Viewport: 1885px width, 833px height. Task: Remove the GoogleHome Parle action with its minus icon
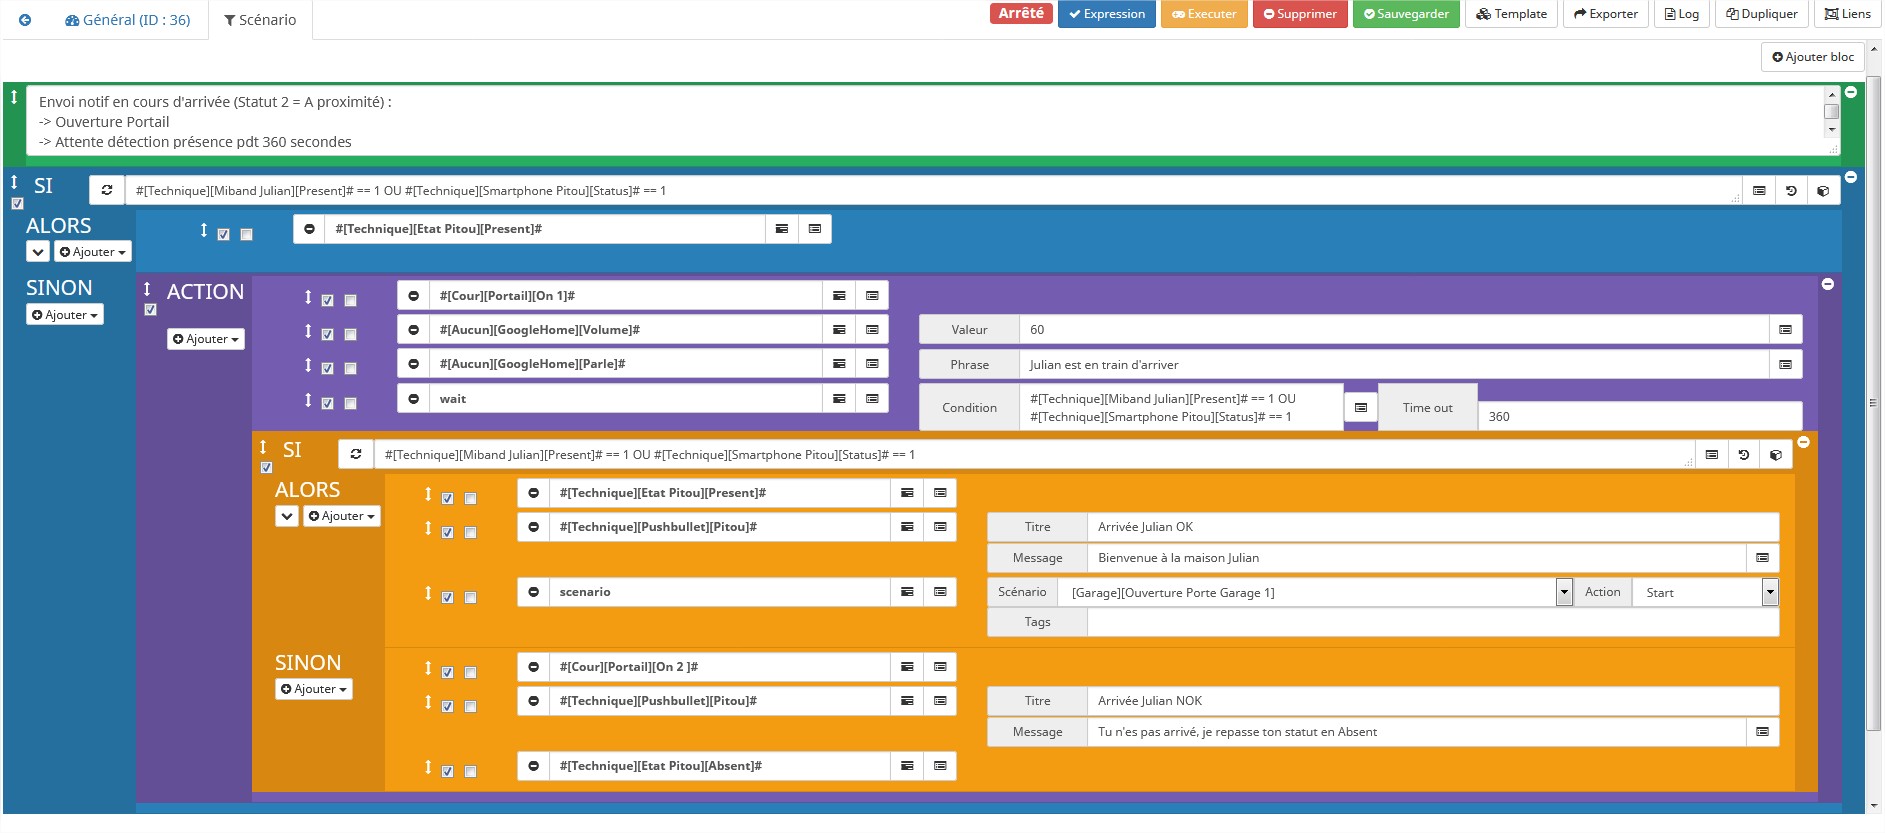[413, 364]
